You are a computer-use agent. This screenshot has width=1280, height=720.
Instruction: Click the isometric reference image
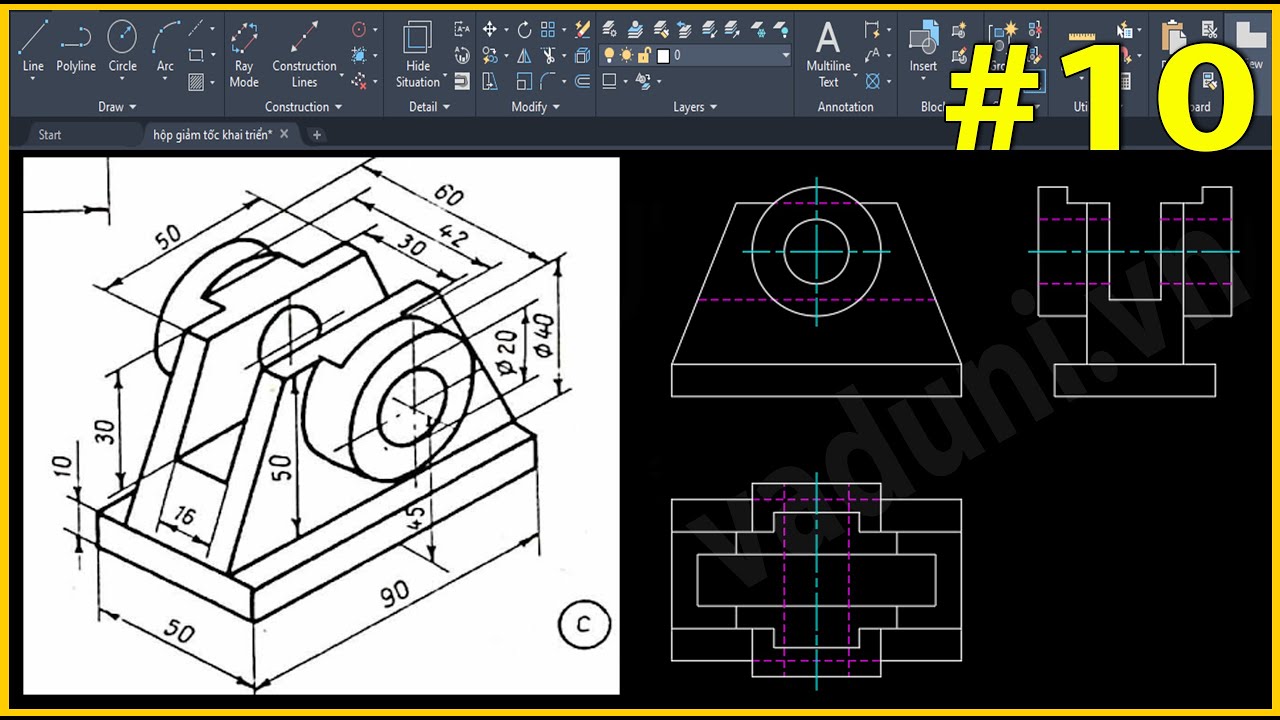[321, 425]
